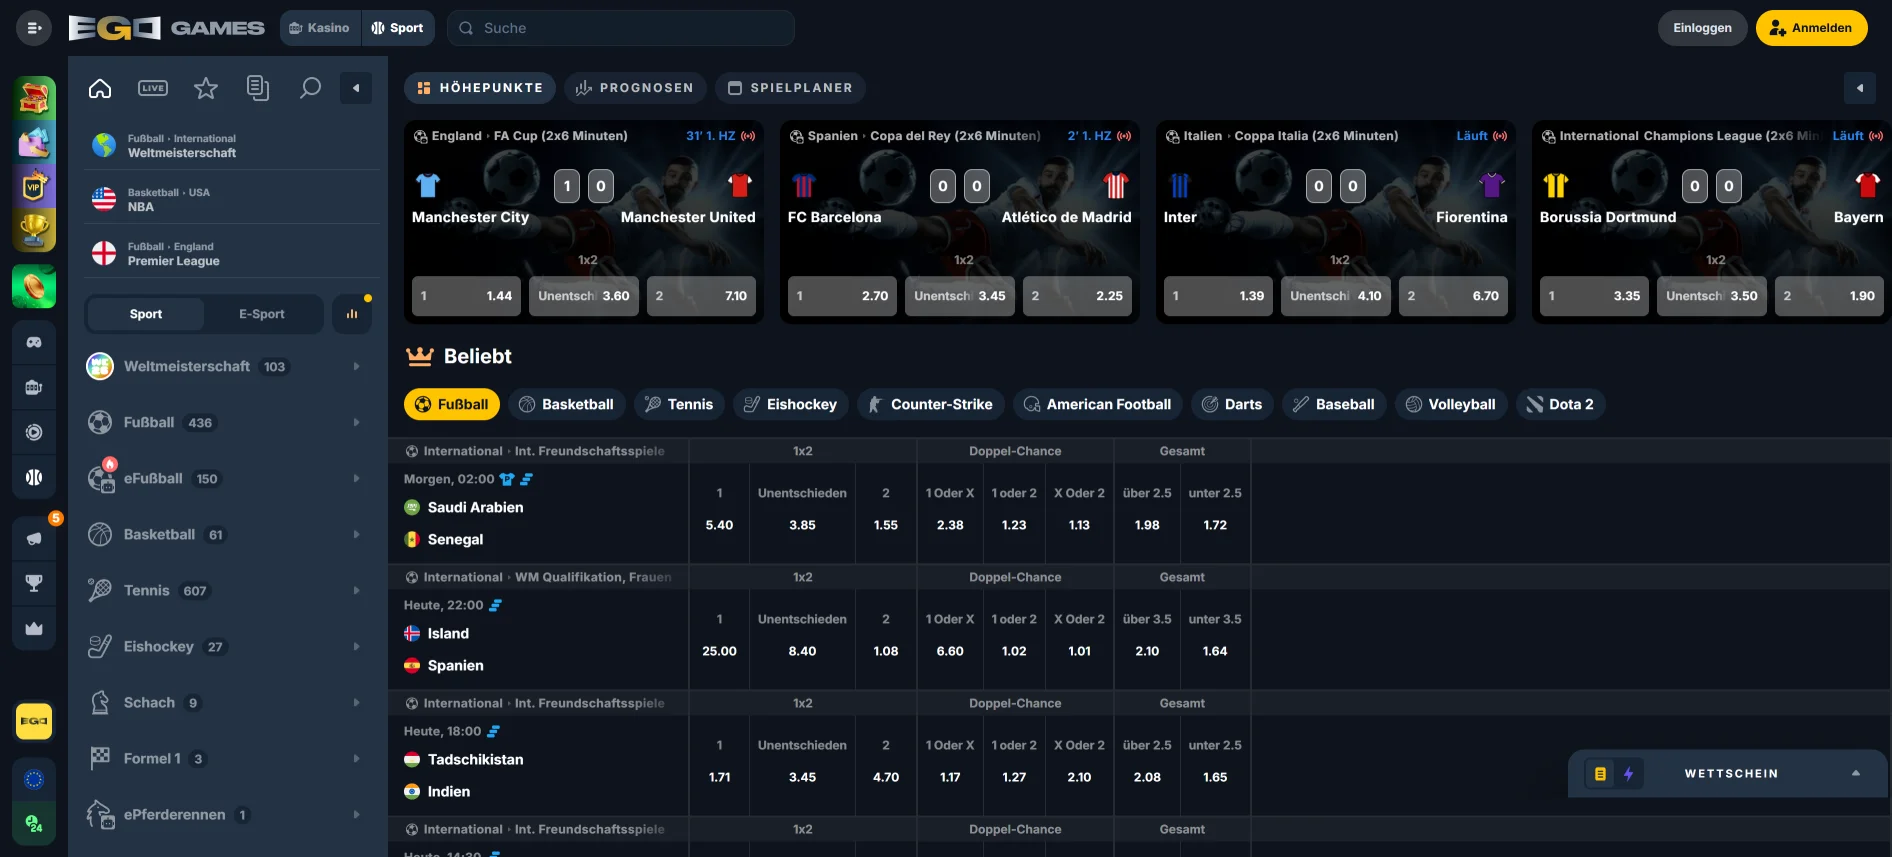Screen dimensions: 1892x857
Task: Click the slot game icon at top of rail
Action: [x=34, y=98]
